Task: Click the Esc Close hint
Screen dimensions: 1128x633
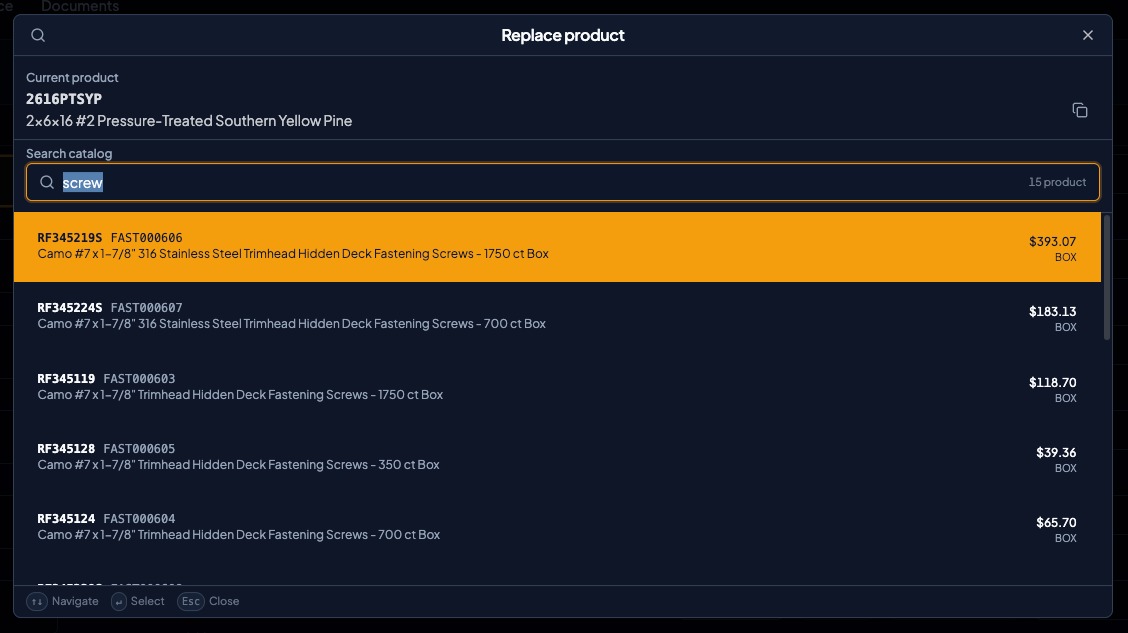Action: click(x=209, y=601)
